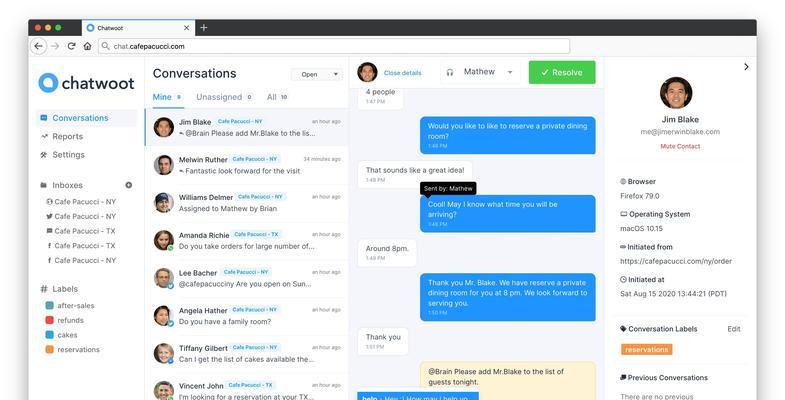Open Reports in the sidebar
This screenshot has width=785, height=400.
(68, 136)
